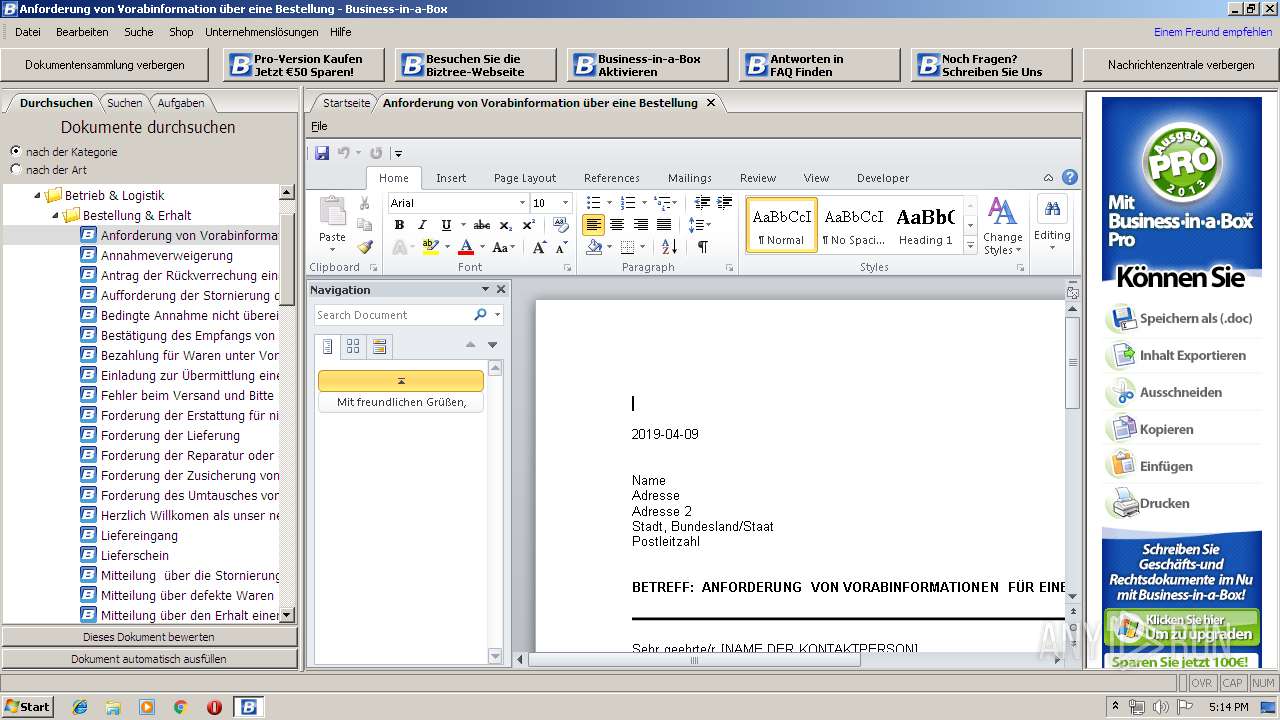Apply Subscript formatting
The image size is (1280, 720).
(x=505, y=225)
